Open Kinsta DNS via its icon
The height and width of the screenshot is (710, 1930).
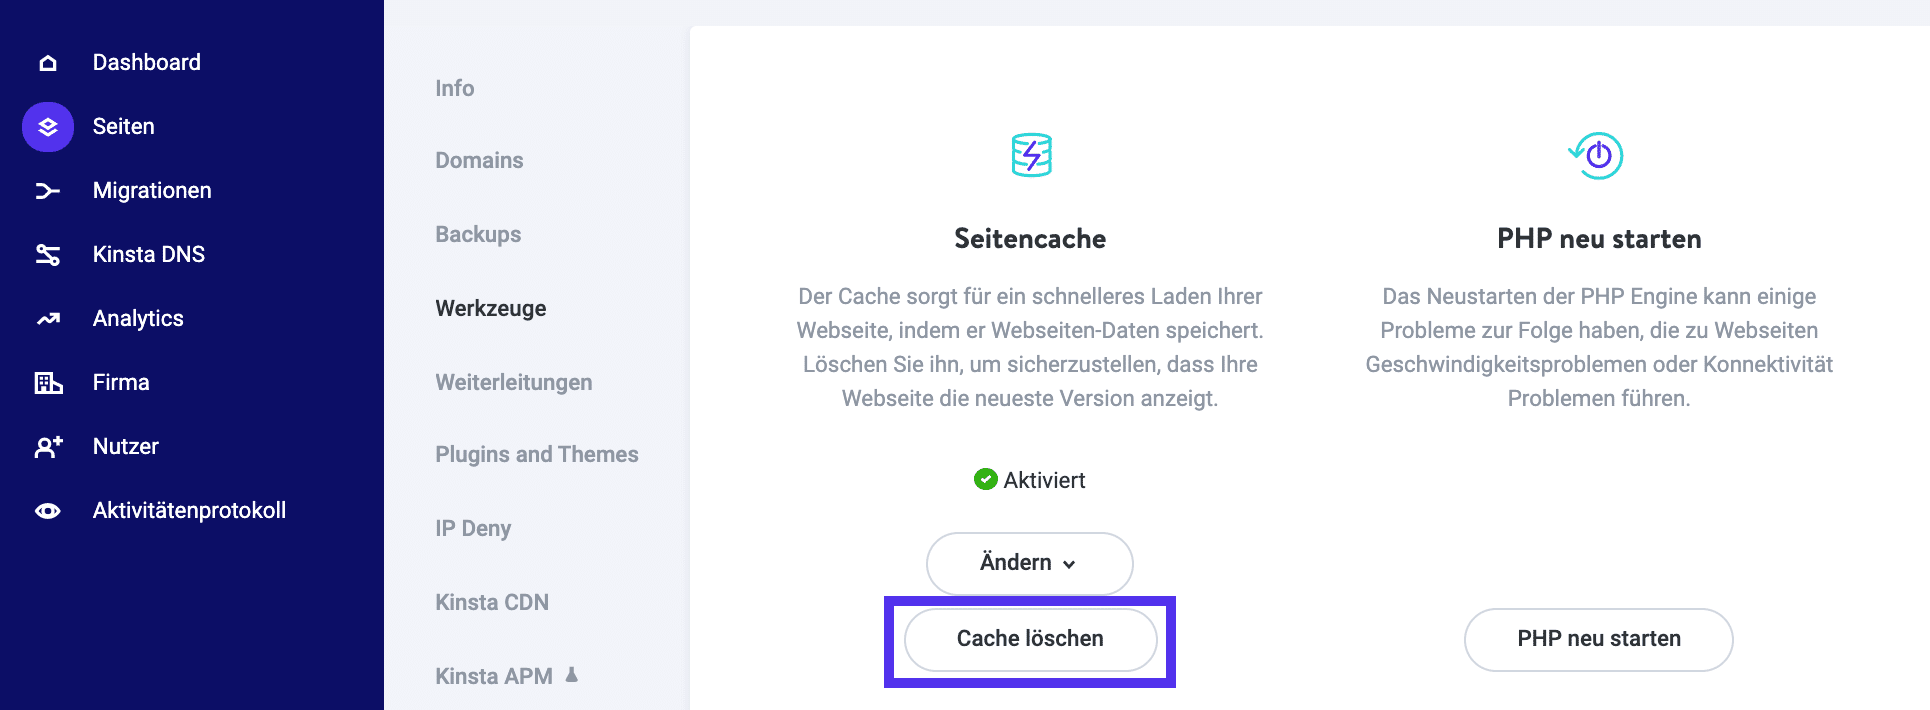coord(46,254)
